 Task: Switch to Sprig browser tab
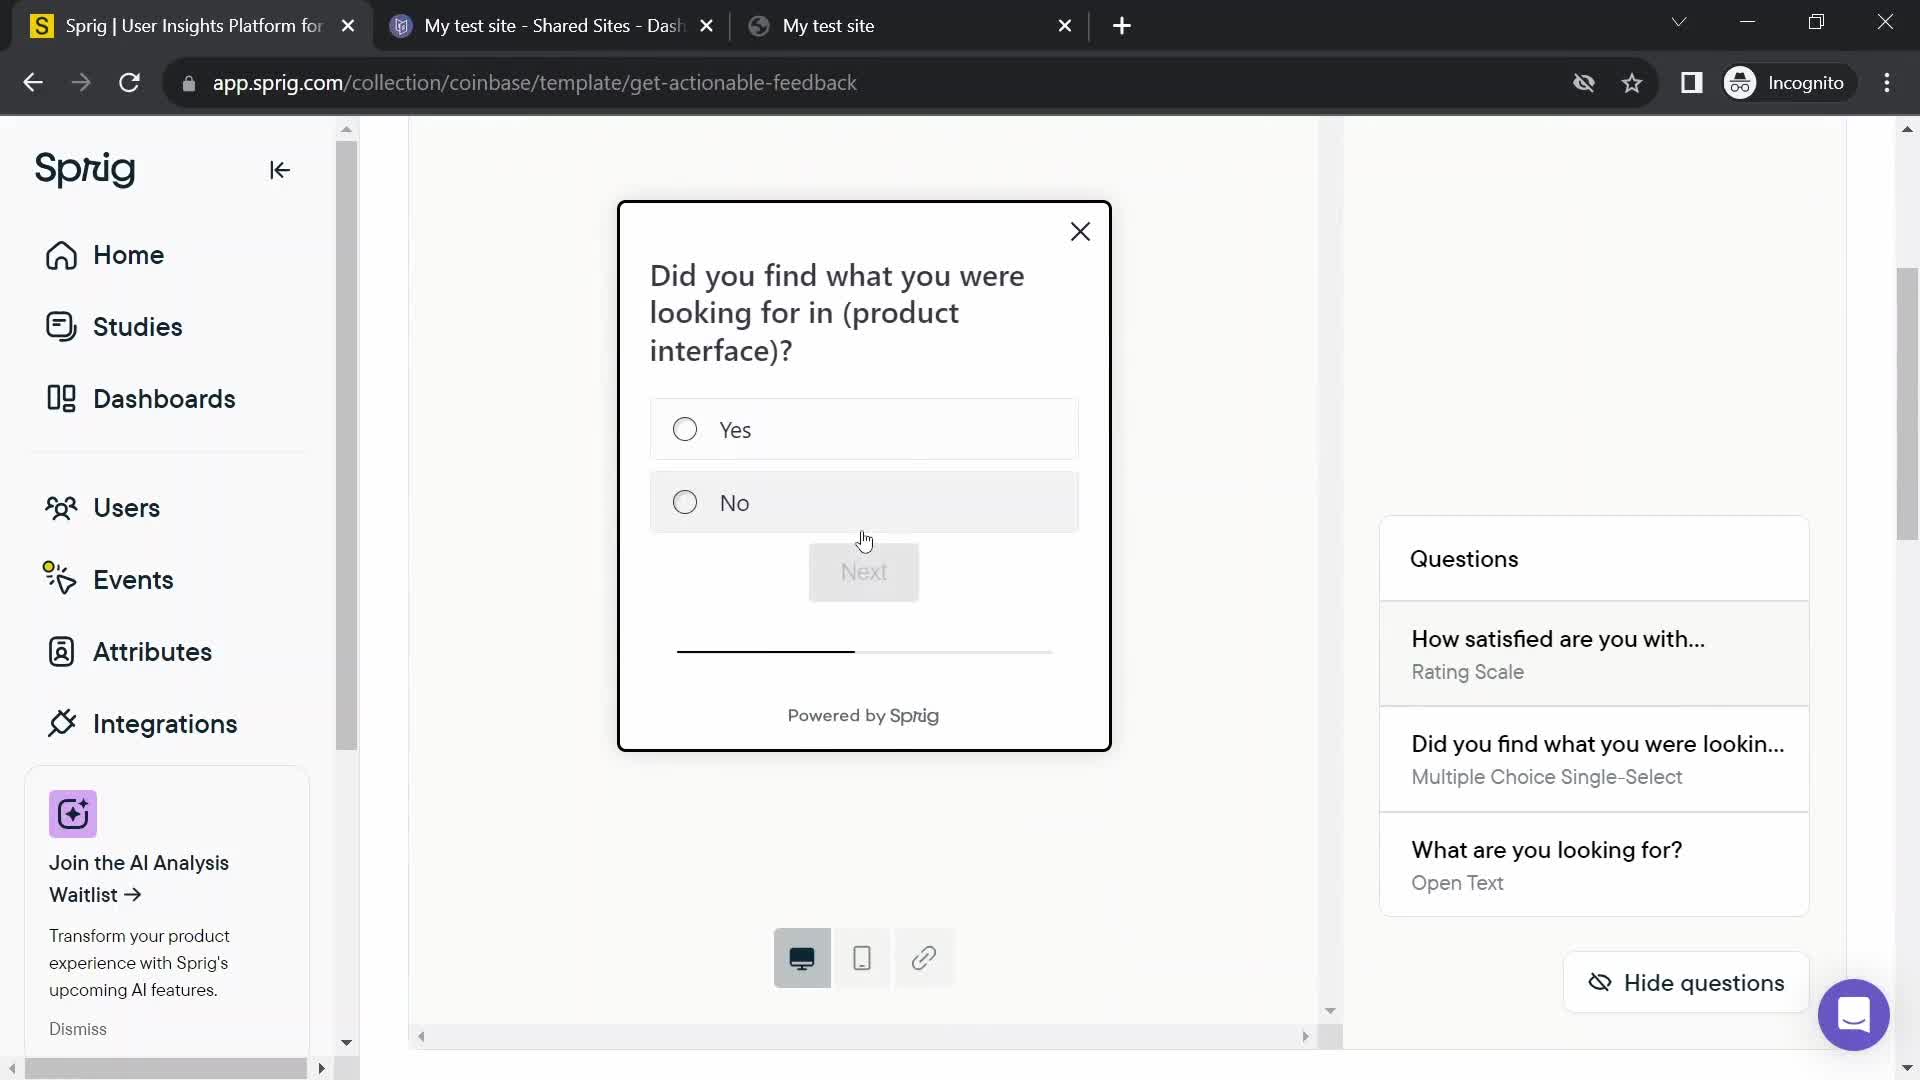(192, 26)
